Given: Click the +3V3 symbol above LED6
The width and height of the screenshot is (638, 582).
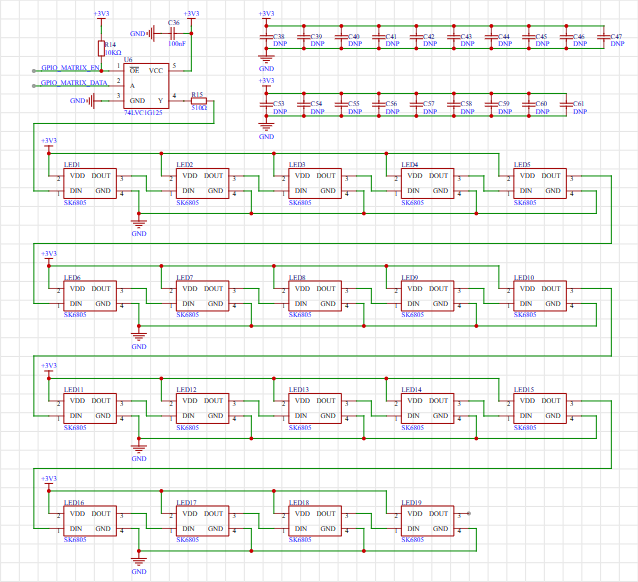Looking at the screenshot, I should tap(49, 256).
